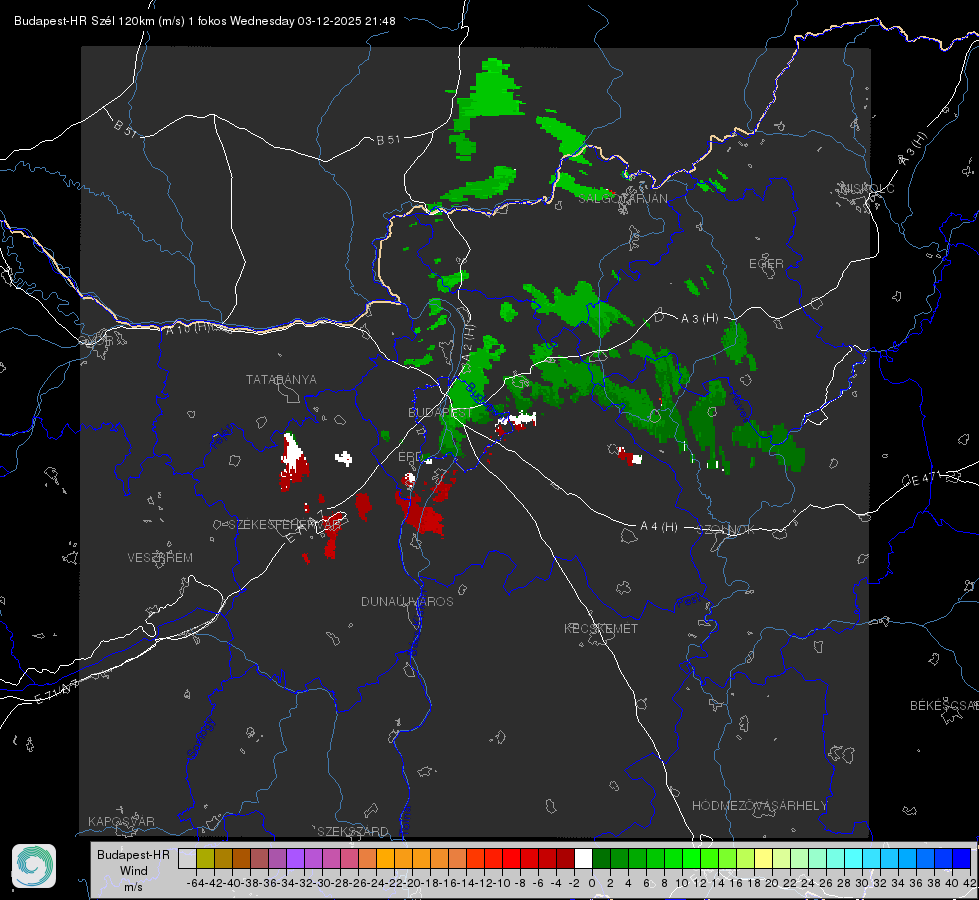Click the ÉRD town label south of Budapest
This screenshot has width=979, height=900.
click(410, 457)
